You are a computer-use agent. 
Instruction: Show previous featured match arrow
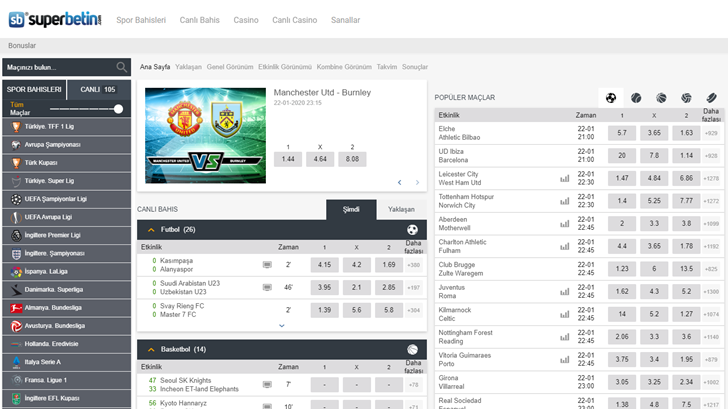[x=399, y=182]
